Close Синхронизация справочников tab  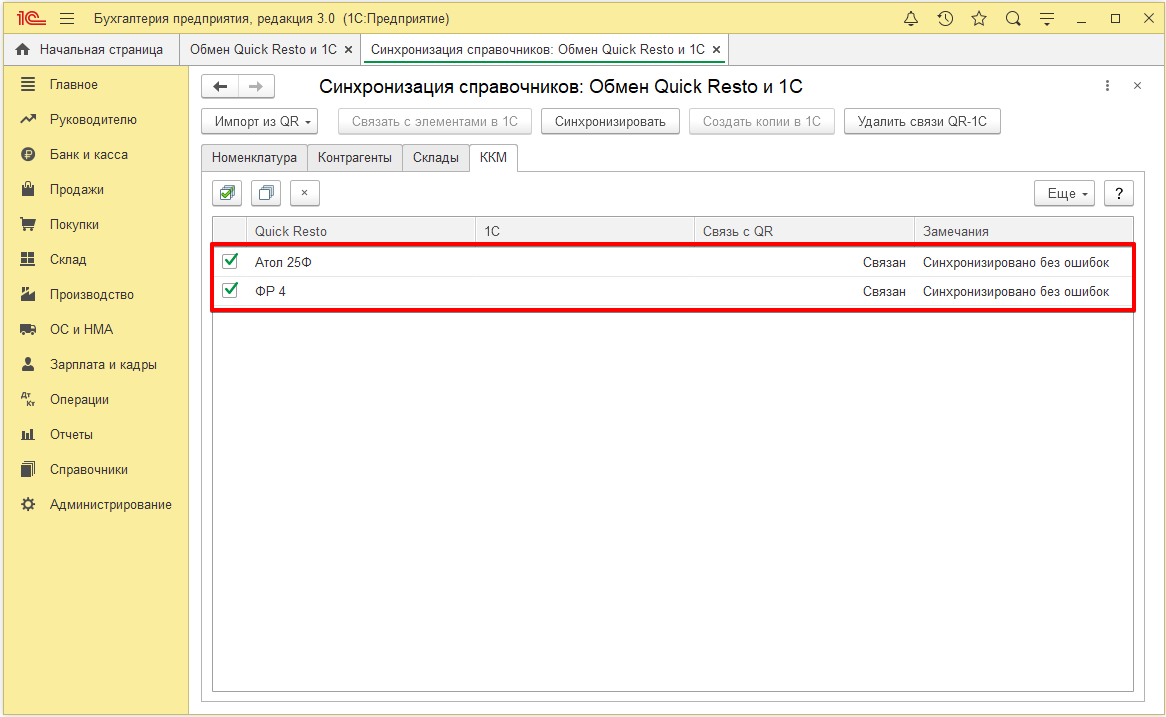click(x=716, y=50)
